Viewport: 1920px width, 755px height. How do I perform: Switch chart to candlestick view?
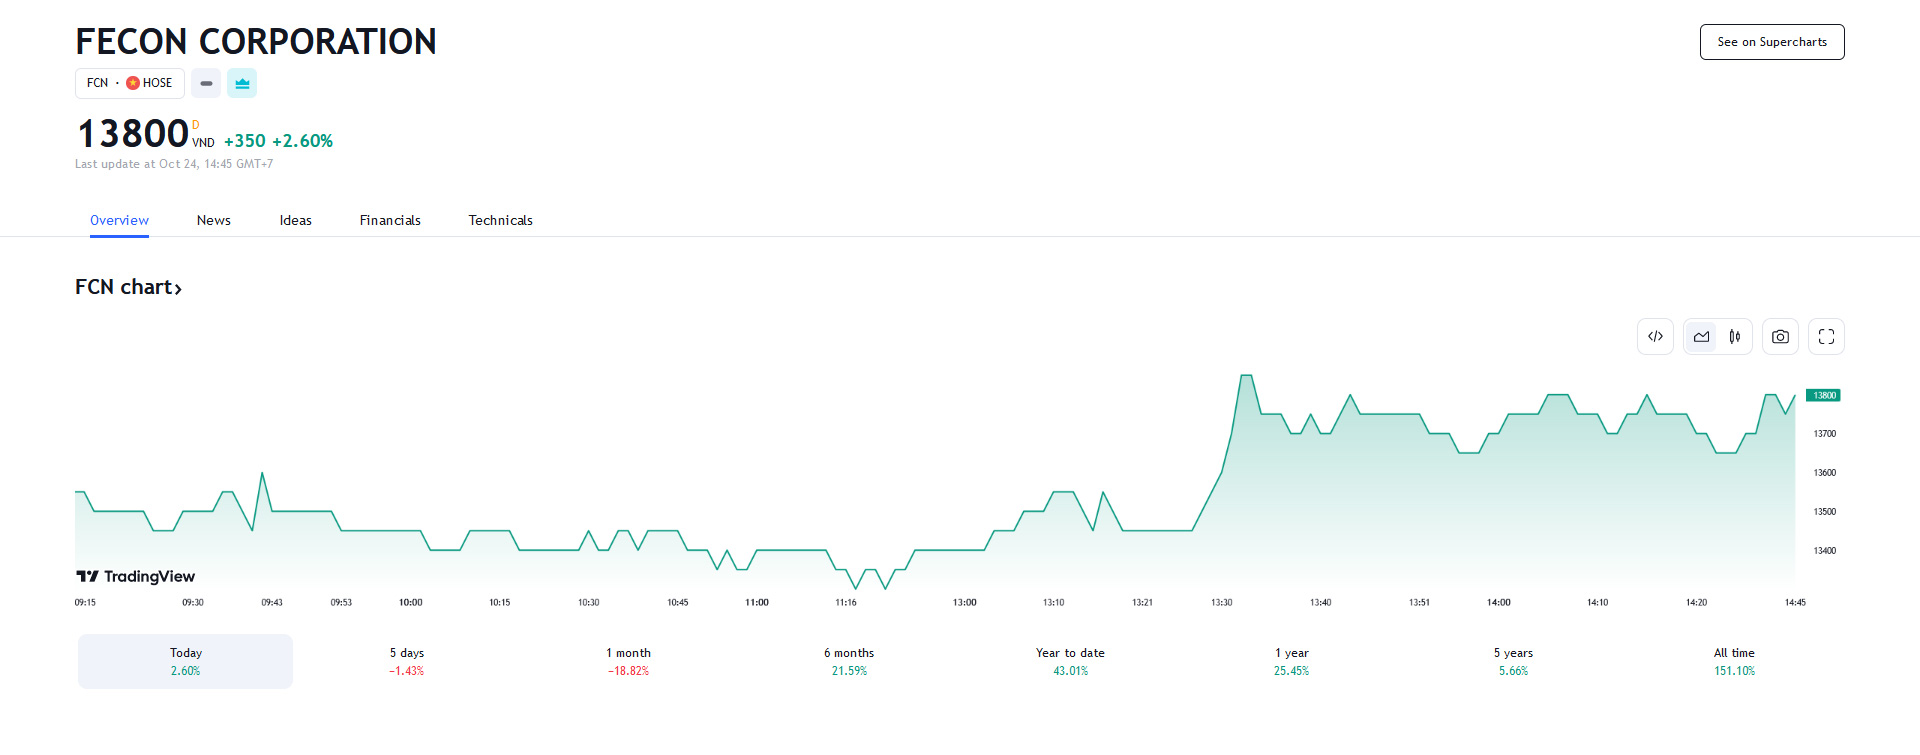pyautogui.click(x=1735, y=336)
